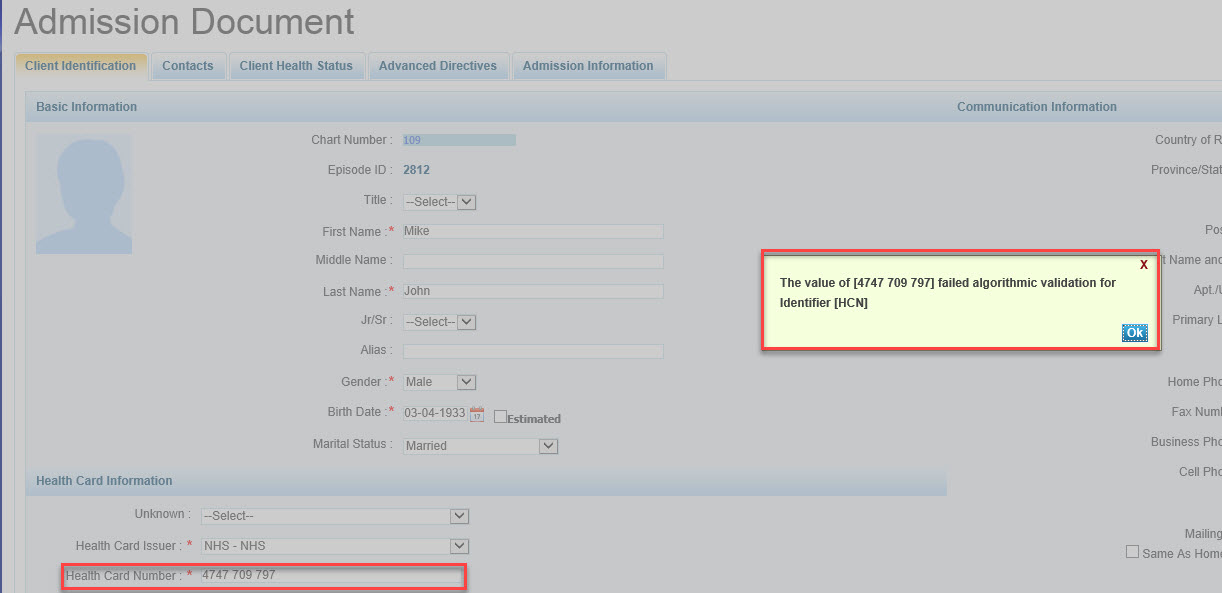
Task: Click the Chart Number field
Action: (x=459, y=141)
